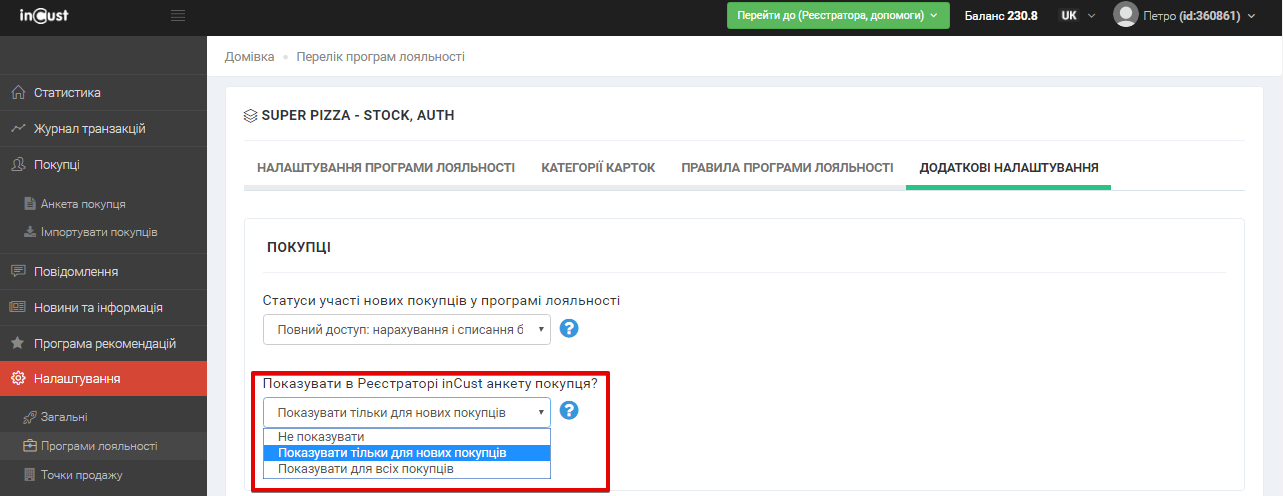
Task: Open Журнал транзакцій in the sidebar
Action: [x=103, y=129]
